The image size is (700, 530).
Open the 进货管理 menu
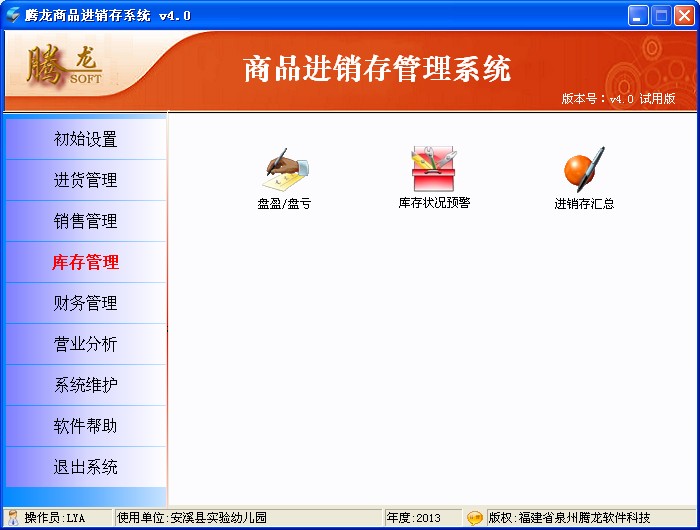click(86, 180)
